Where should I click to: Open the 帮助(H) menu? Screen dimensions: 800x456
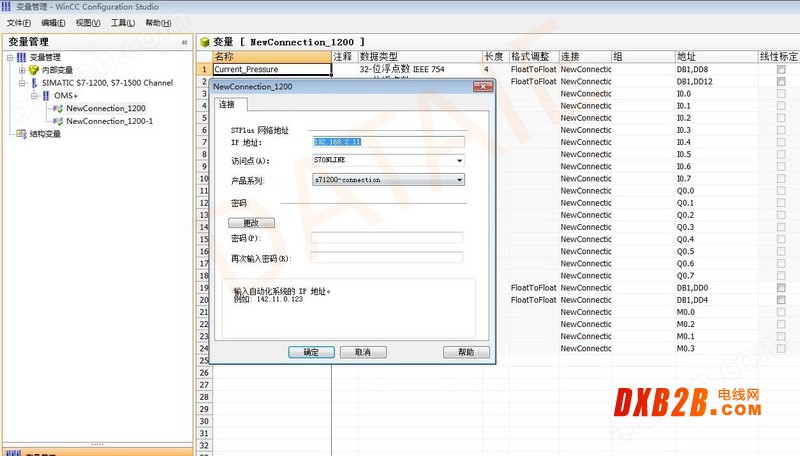158,23
